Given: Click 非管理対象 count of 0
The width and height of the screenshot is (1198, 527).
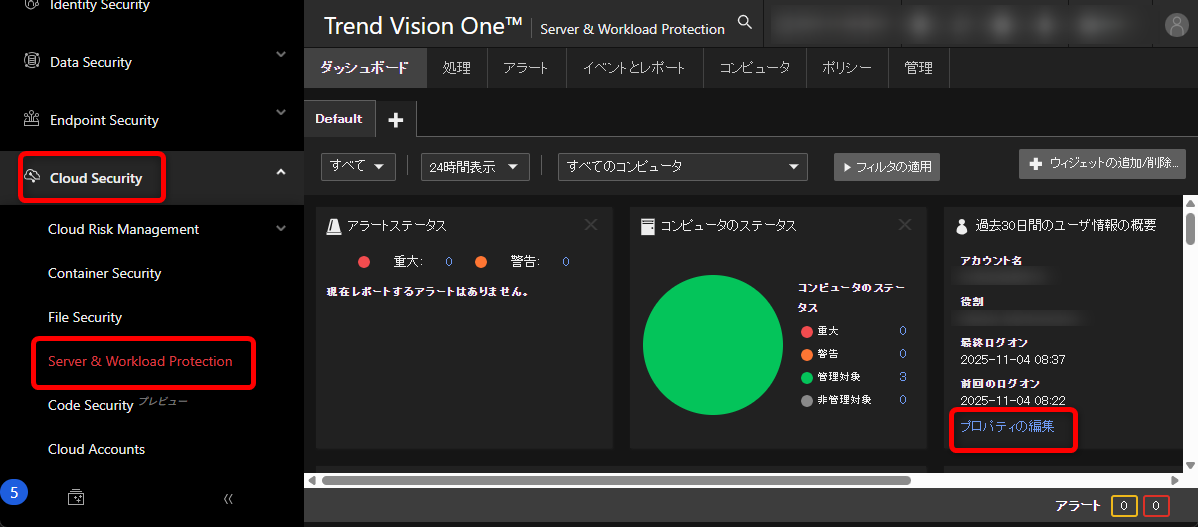Looking at the screenshot, I should coord(902,399).
